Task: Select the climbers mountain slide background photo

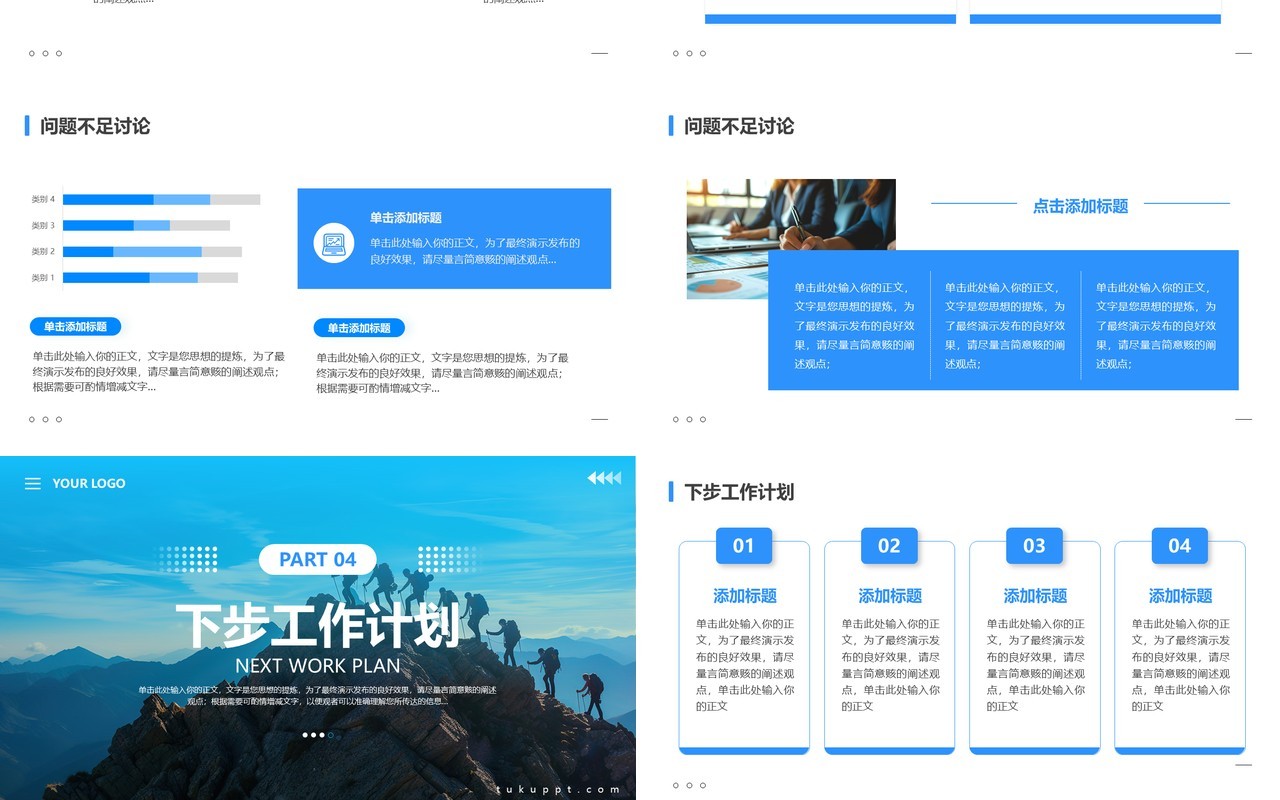Action: (x=318, y=628)
